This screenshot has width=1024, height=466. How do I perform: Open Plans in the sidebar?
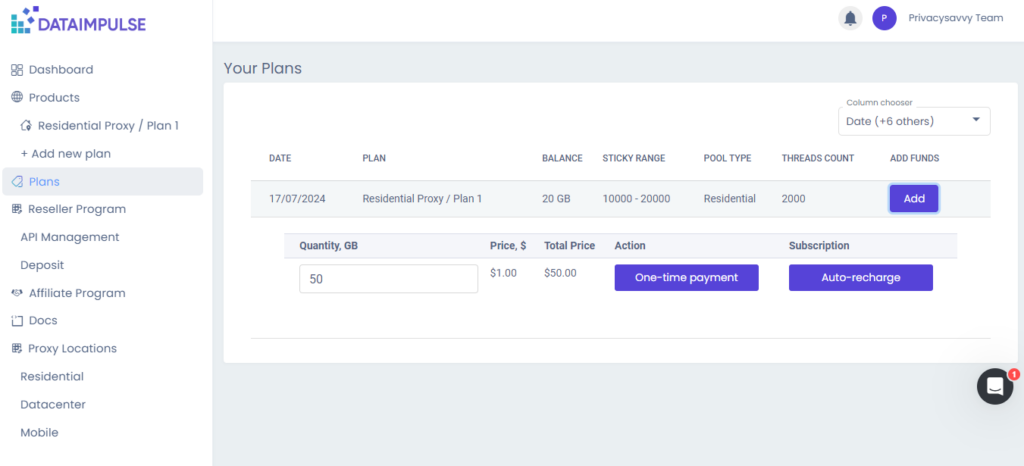[44, 181]
